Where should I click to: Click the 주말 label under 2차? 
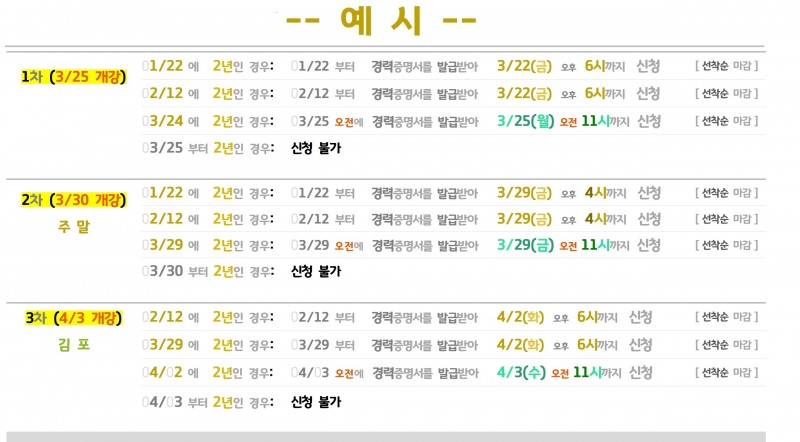[x=73, y=226]
